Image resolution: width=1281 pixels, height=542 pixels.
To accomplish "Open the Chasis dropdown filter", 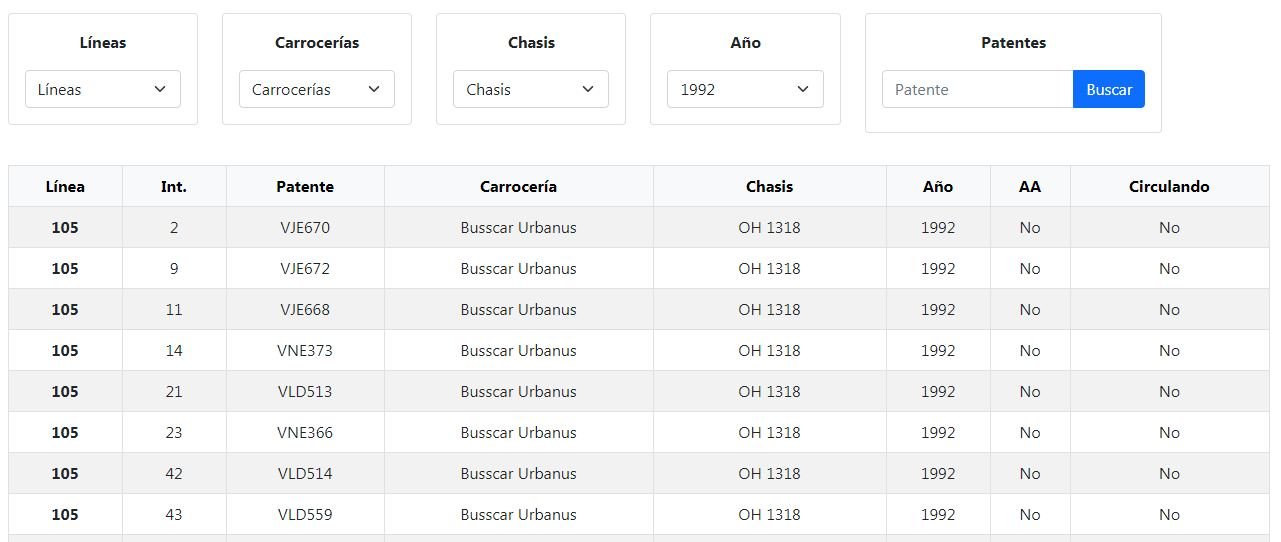I will click(x=531, y=89).
